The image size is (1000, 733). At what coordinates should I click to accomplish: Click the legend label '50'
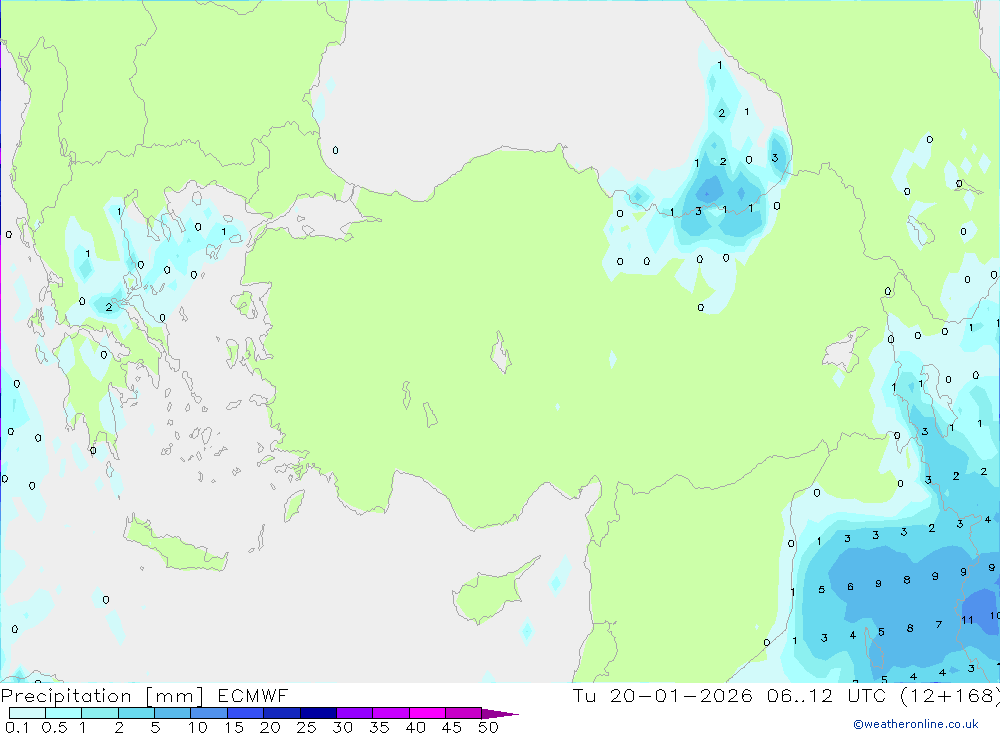488,727
